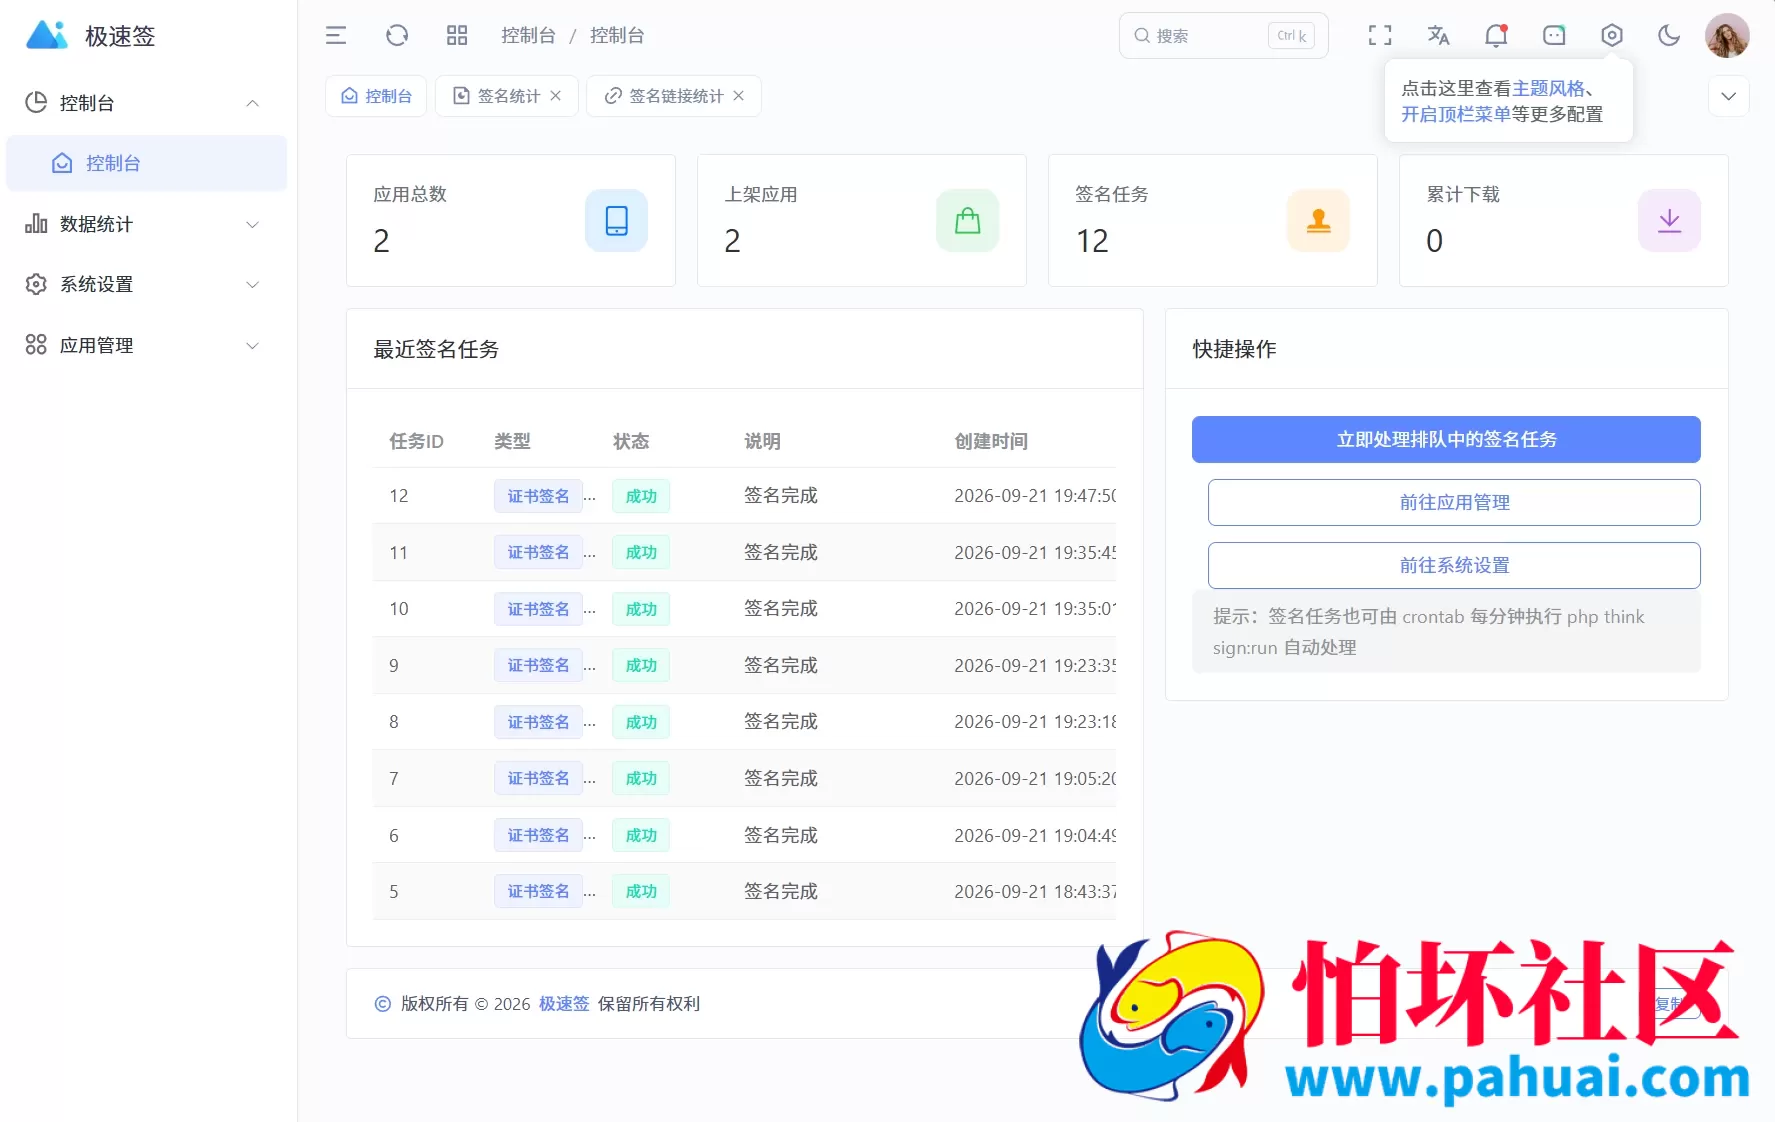Click the 极速签 logo icon
This screenshot has height=1122, width=1775.
(x=46, y=35)
